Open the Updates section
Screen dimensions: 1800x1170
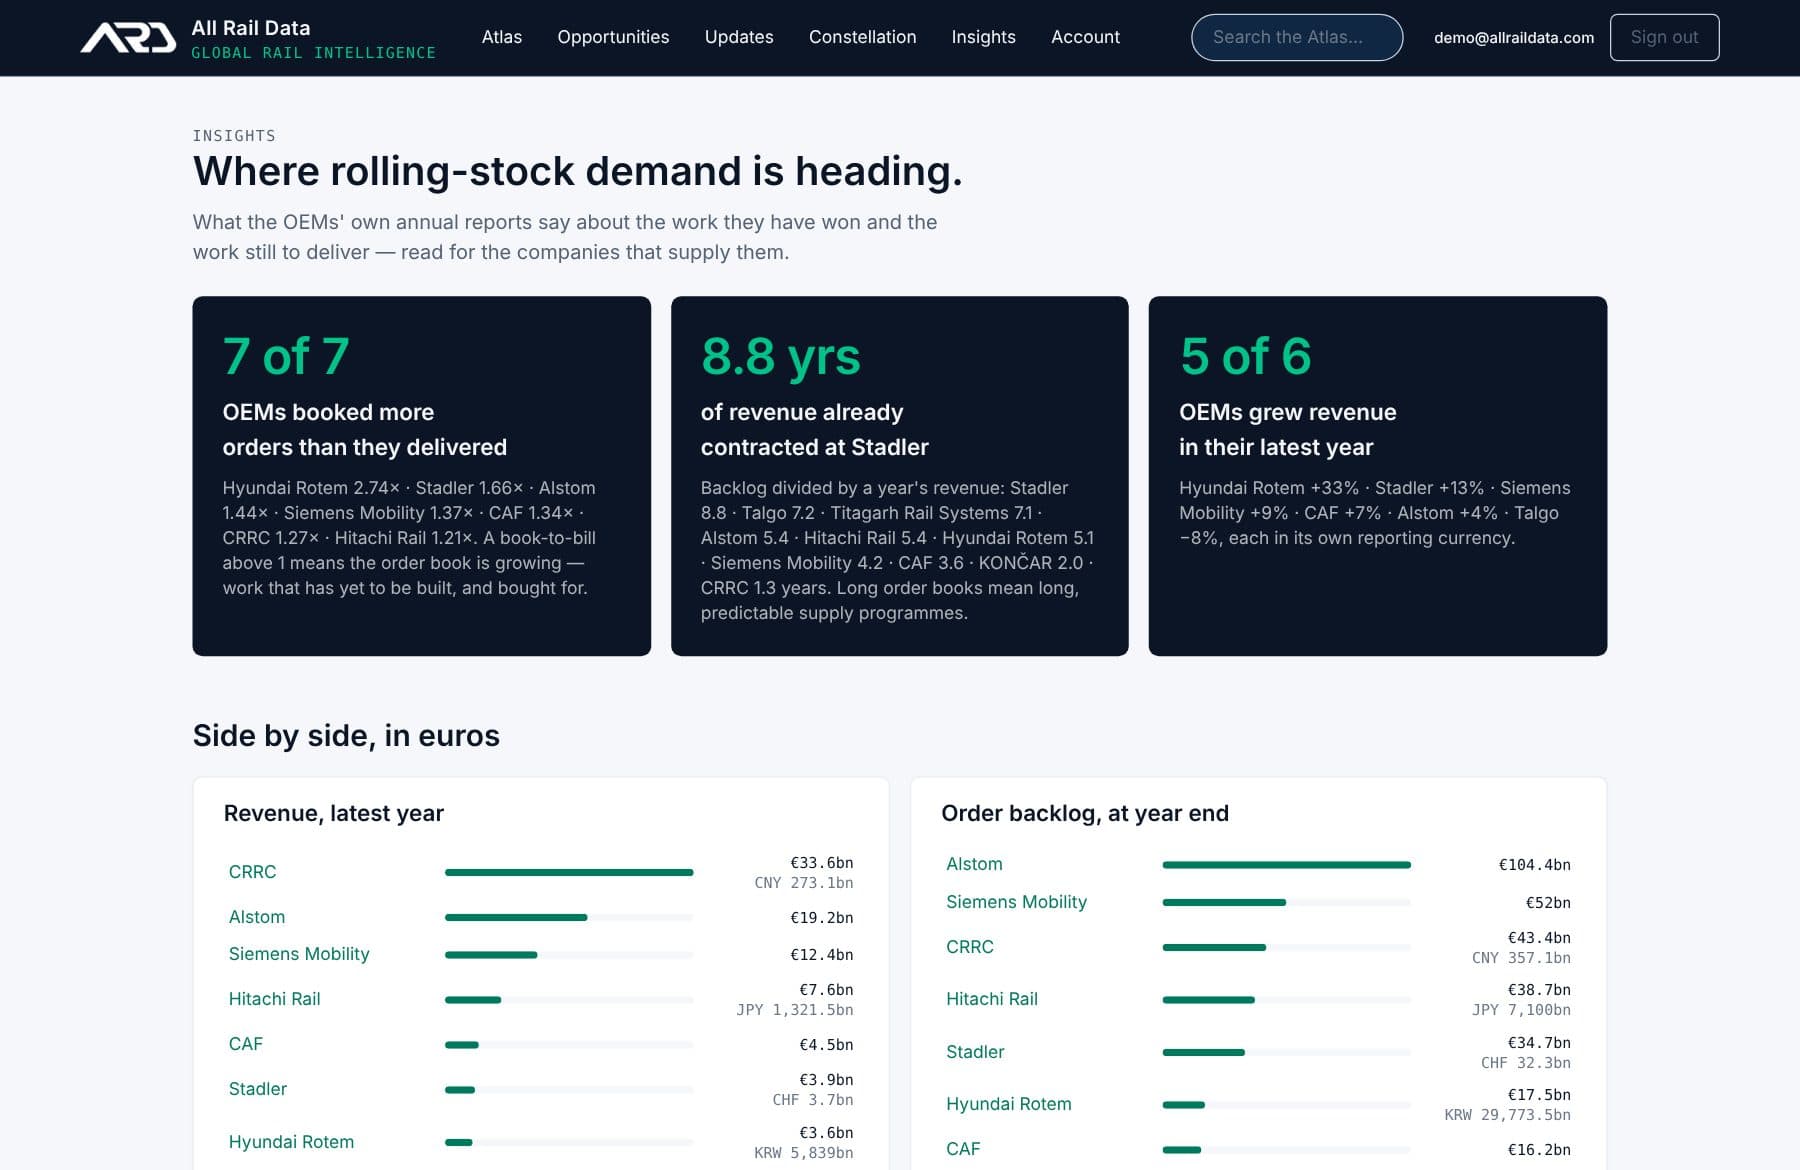tap(739, 37)
